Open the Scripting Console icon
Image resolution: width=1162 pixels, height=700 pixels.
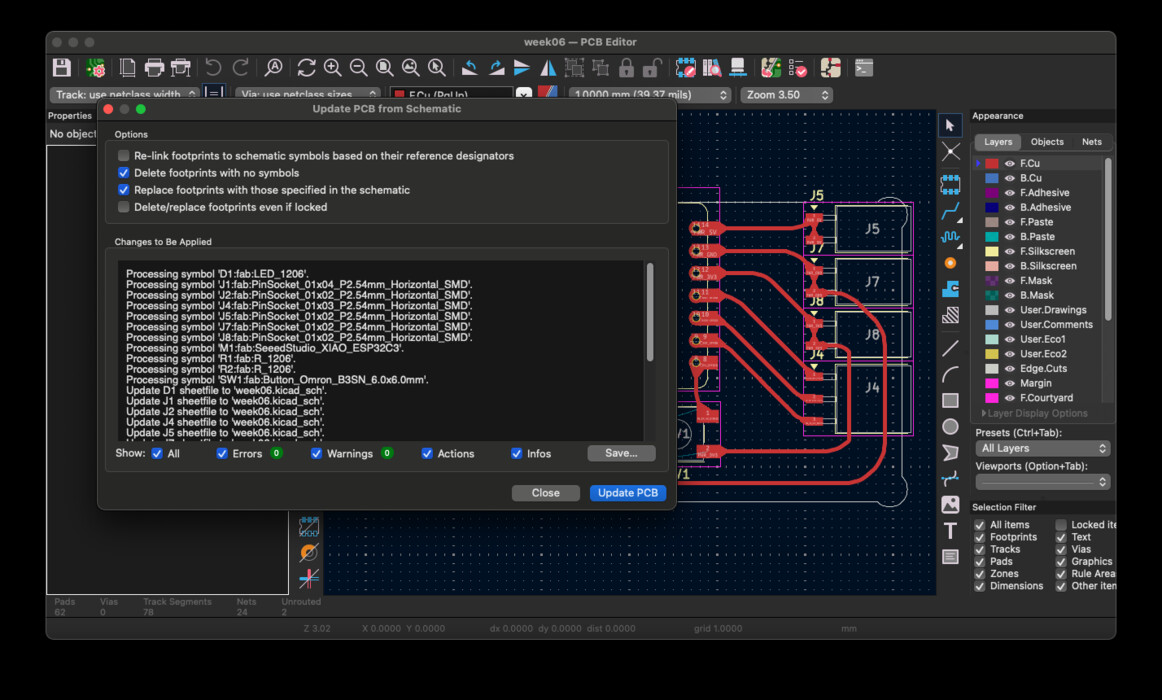click(x=864, y=68)
